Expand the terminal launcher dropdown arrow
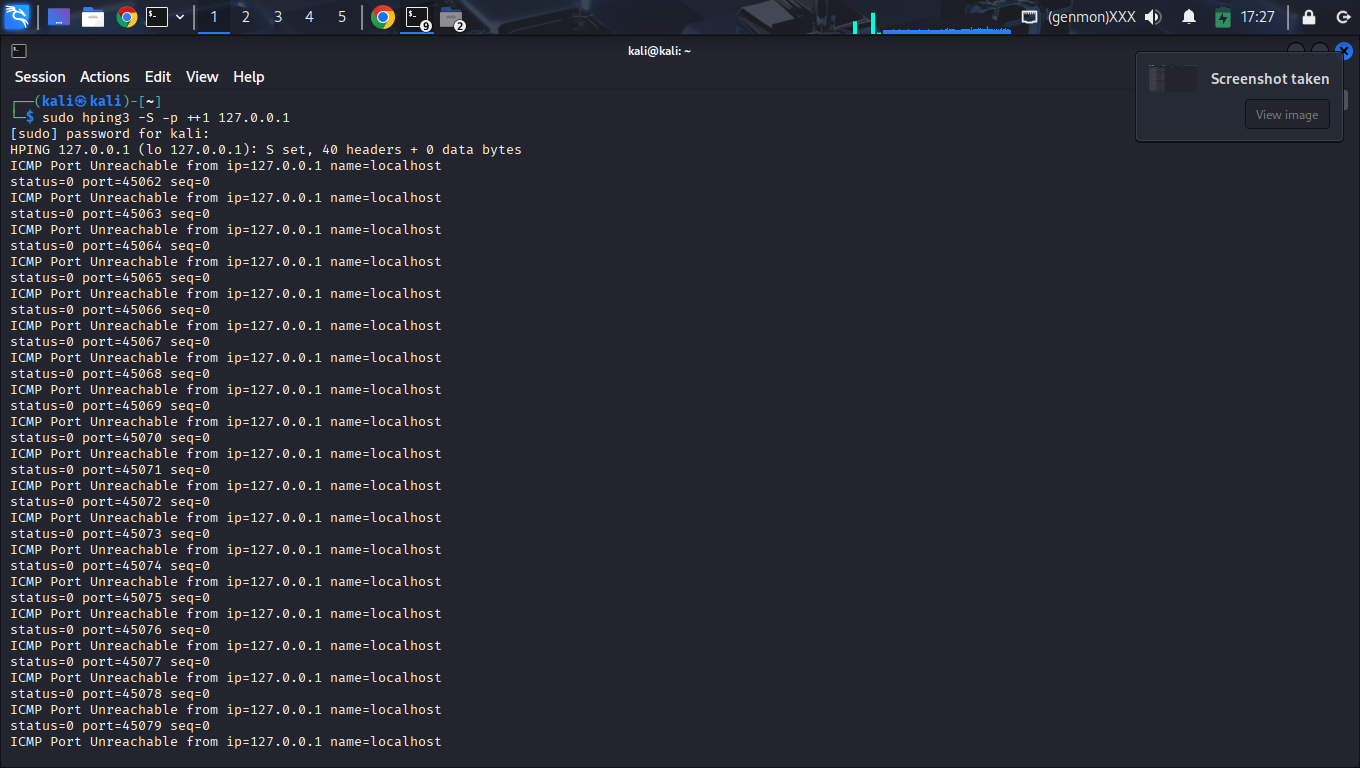The width and height of the screenshot is (1360, 768). pos(180,17)
